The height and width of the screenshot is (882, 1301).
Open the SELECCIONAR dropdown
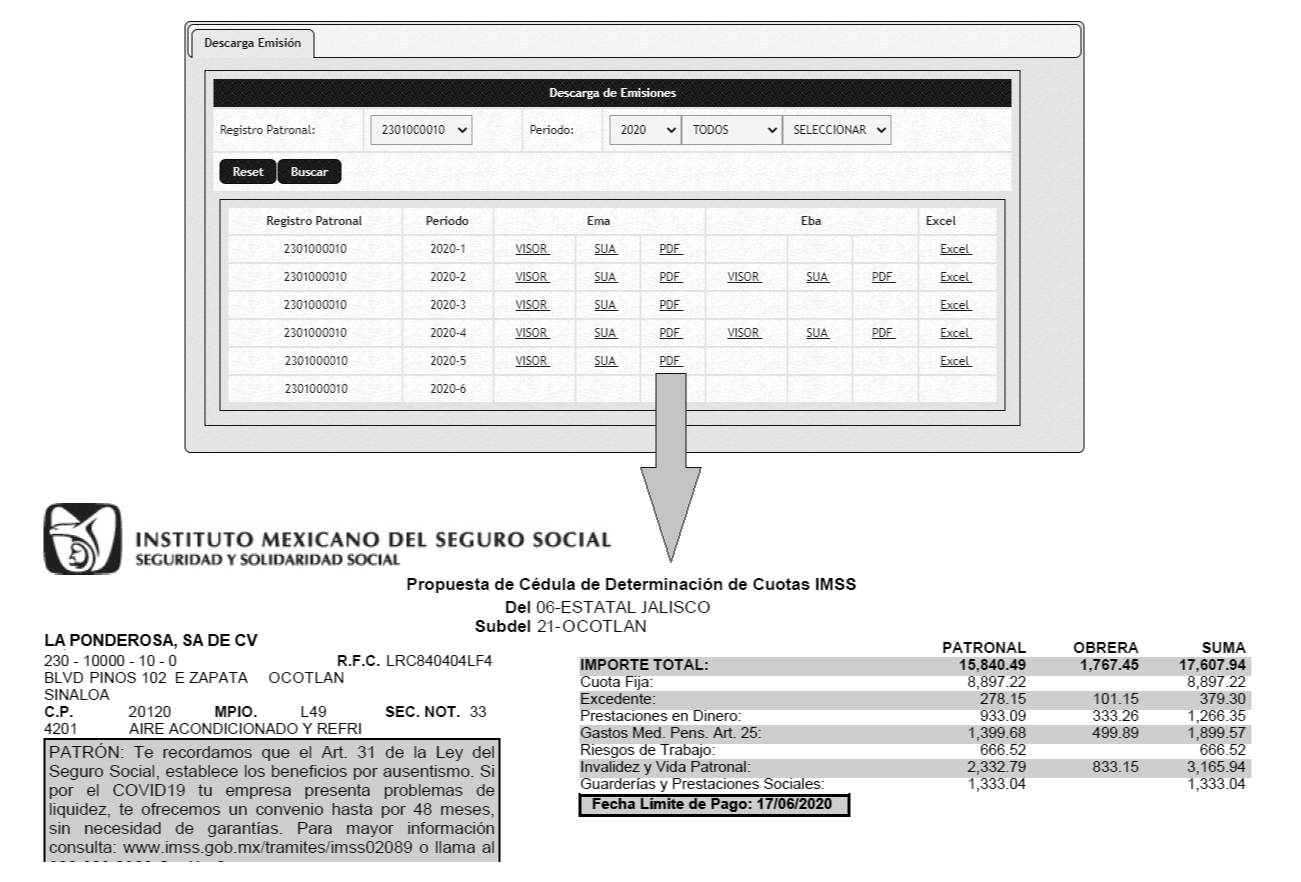[837, 130]
